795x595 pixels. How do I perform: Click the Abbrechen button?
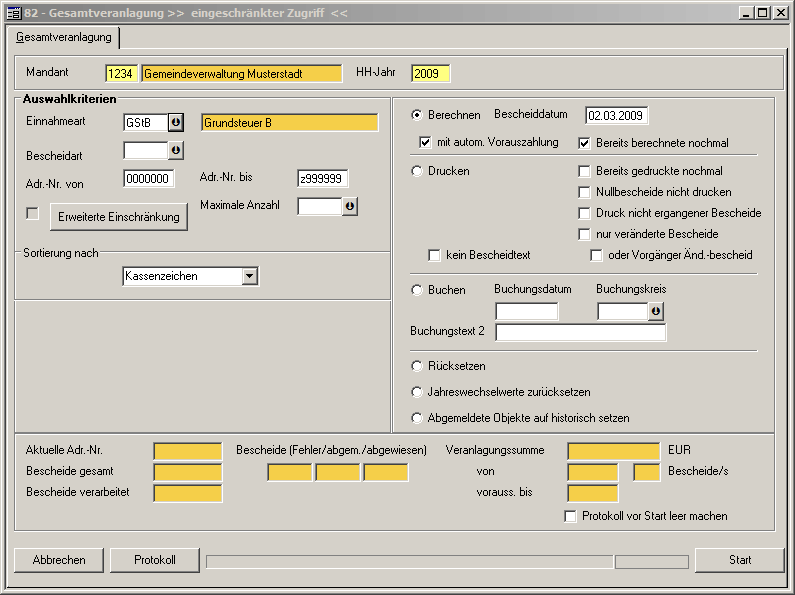(x=59, y=560)
